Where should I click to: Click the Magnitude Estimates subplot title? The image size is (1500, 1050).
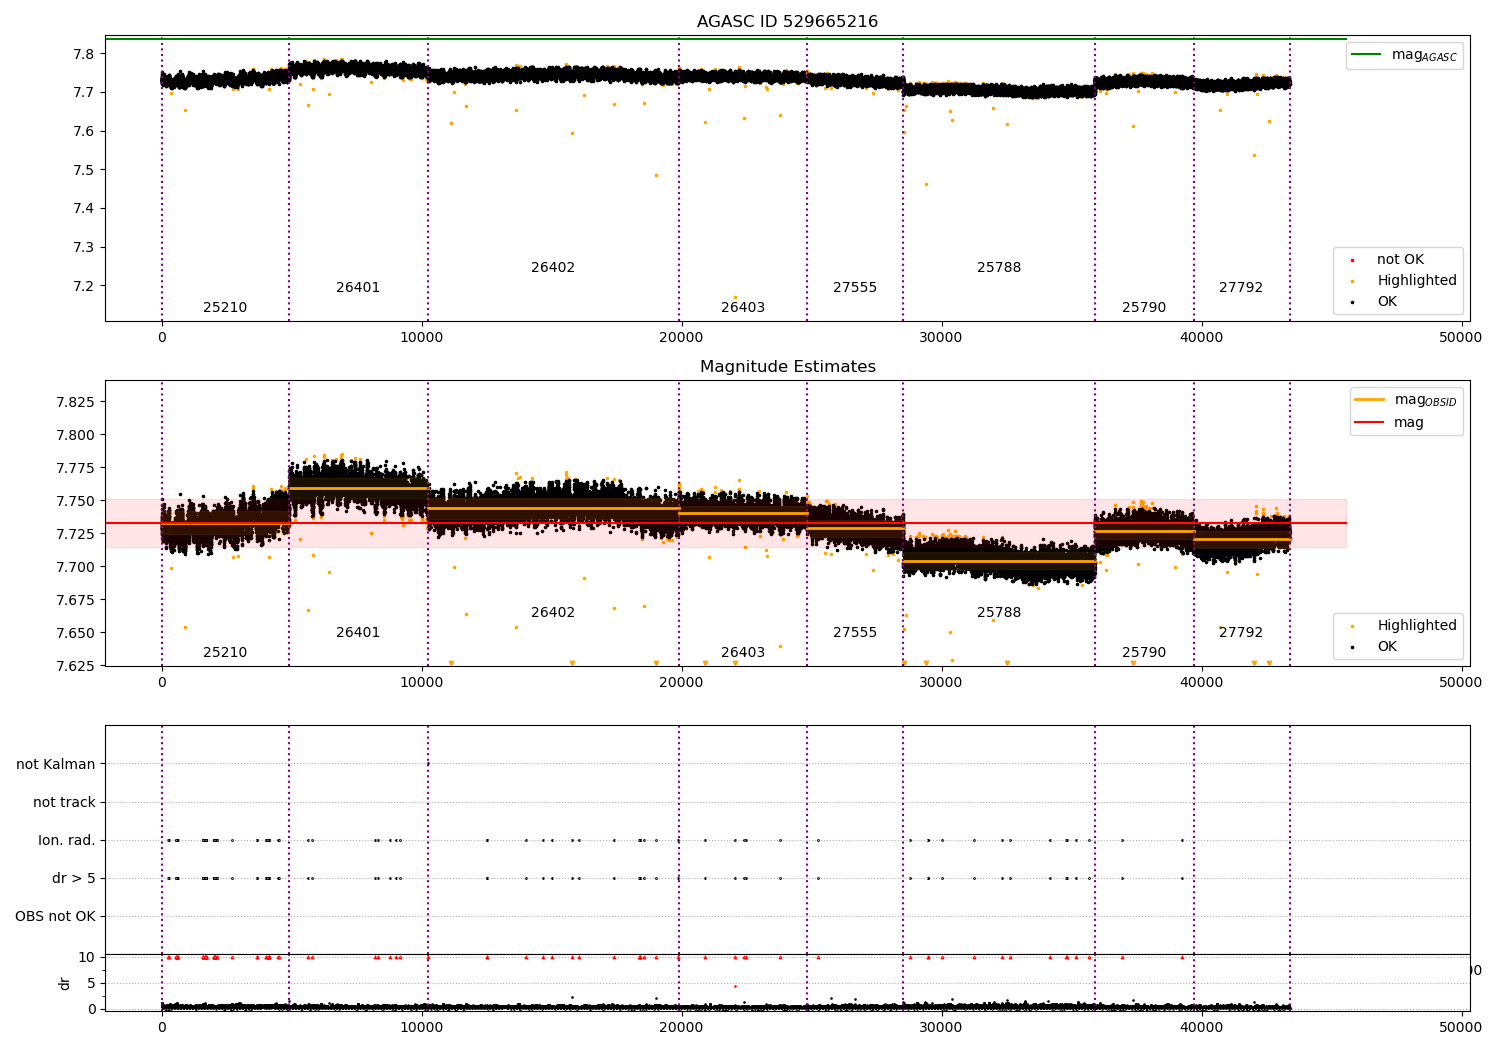pos(787,367)
